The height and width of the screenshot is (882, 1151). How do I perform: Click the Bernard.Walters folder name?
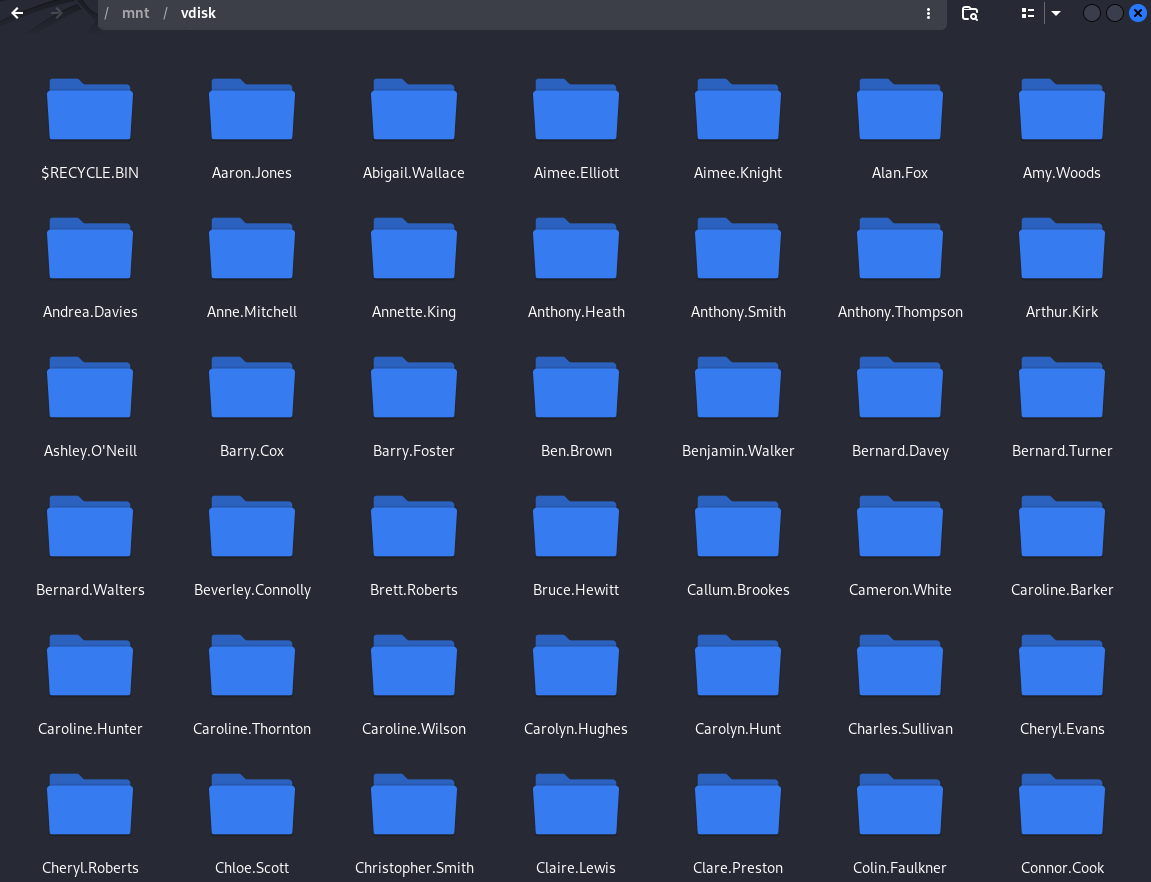[x=90, y=590]
